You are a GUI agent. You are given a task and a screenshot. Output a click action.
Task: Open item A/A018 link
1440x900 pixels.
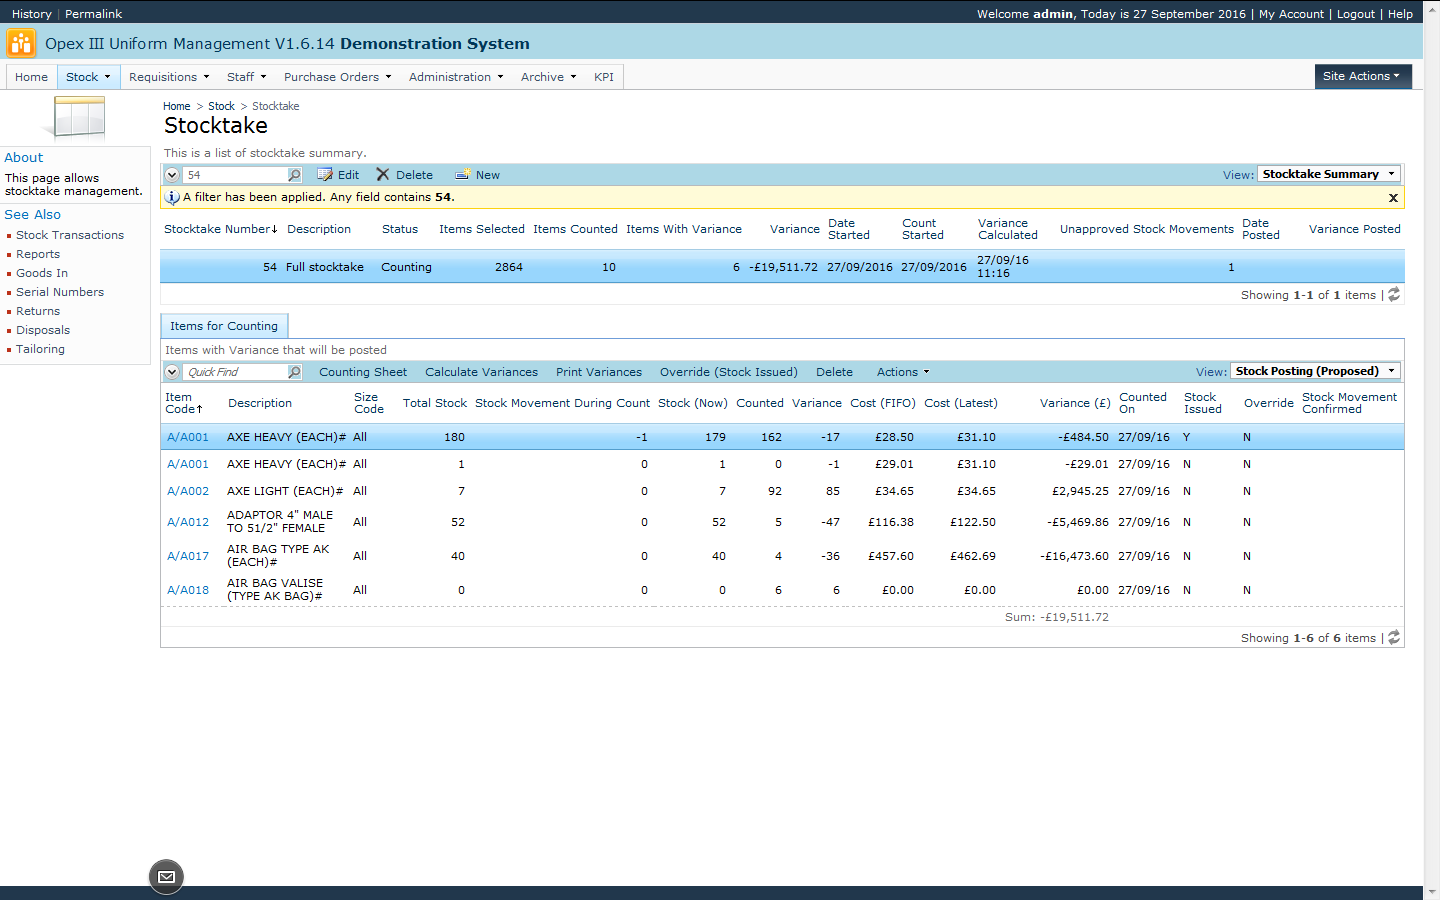point(188,590)
